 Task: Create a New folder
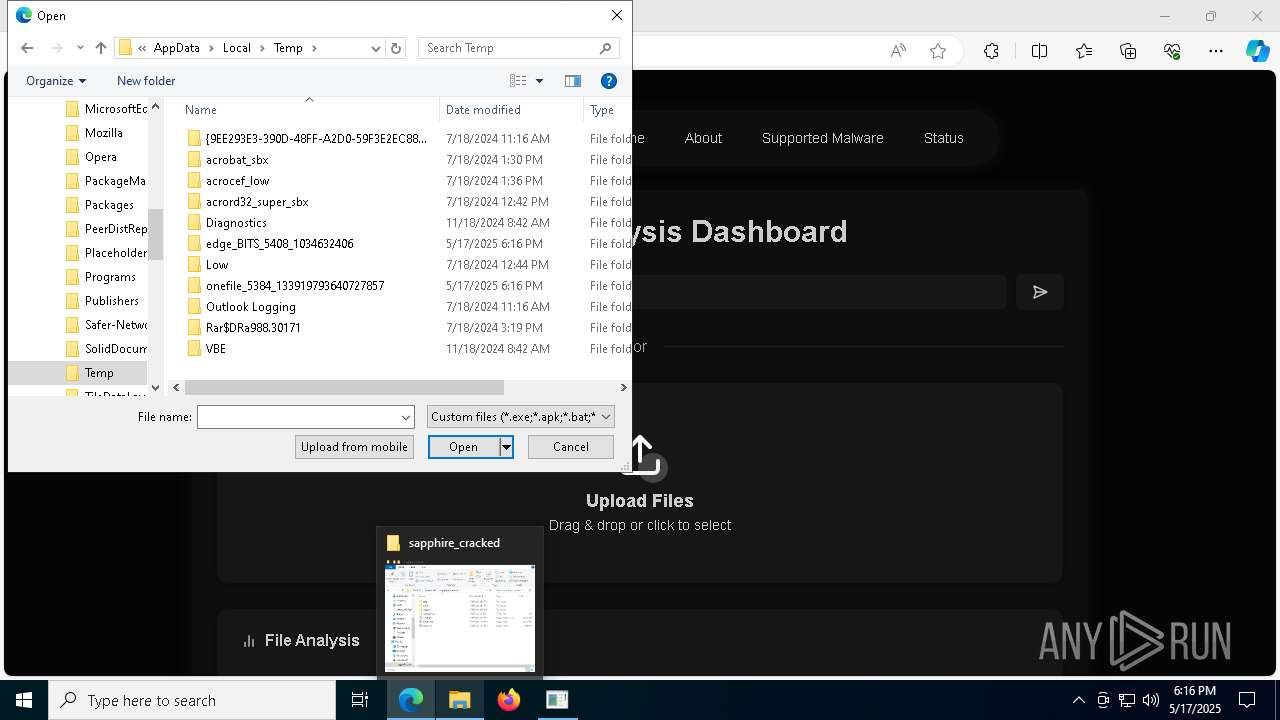[x=146, y=81]
